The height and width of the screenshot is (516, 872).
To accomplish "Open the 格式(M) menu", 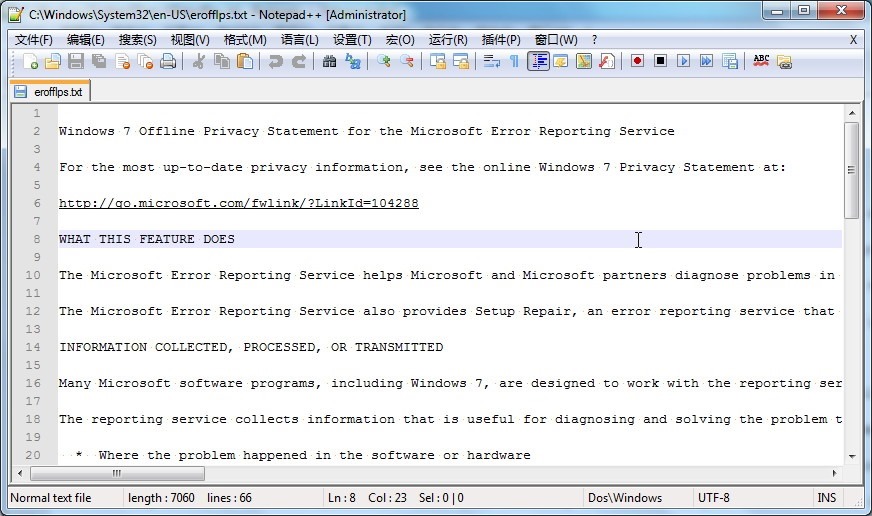I will pos(245,40).
